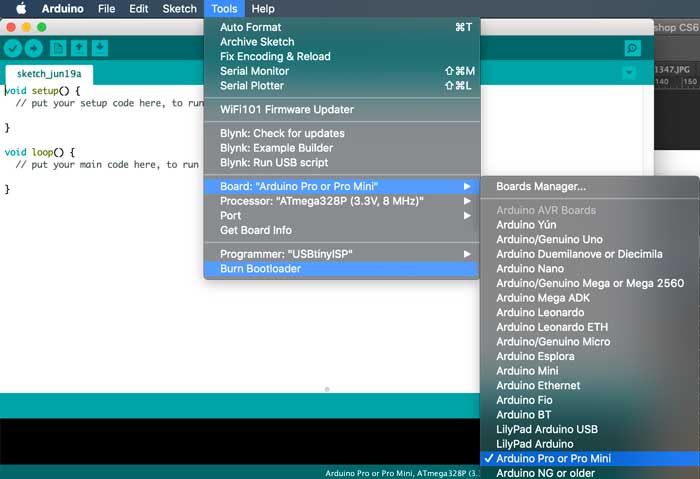Select Arduino Leonardo ETH board

click(x=590, y=327)
